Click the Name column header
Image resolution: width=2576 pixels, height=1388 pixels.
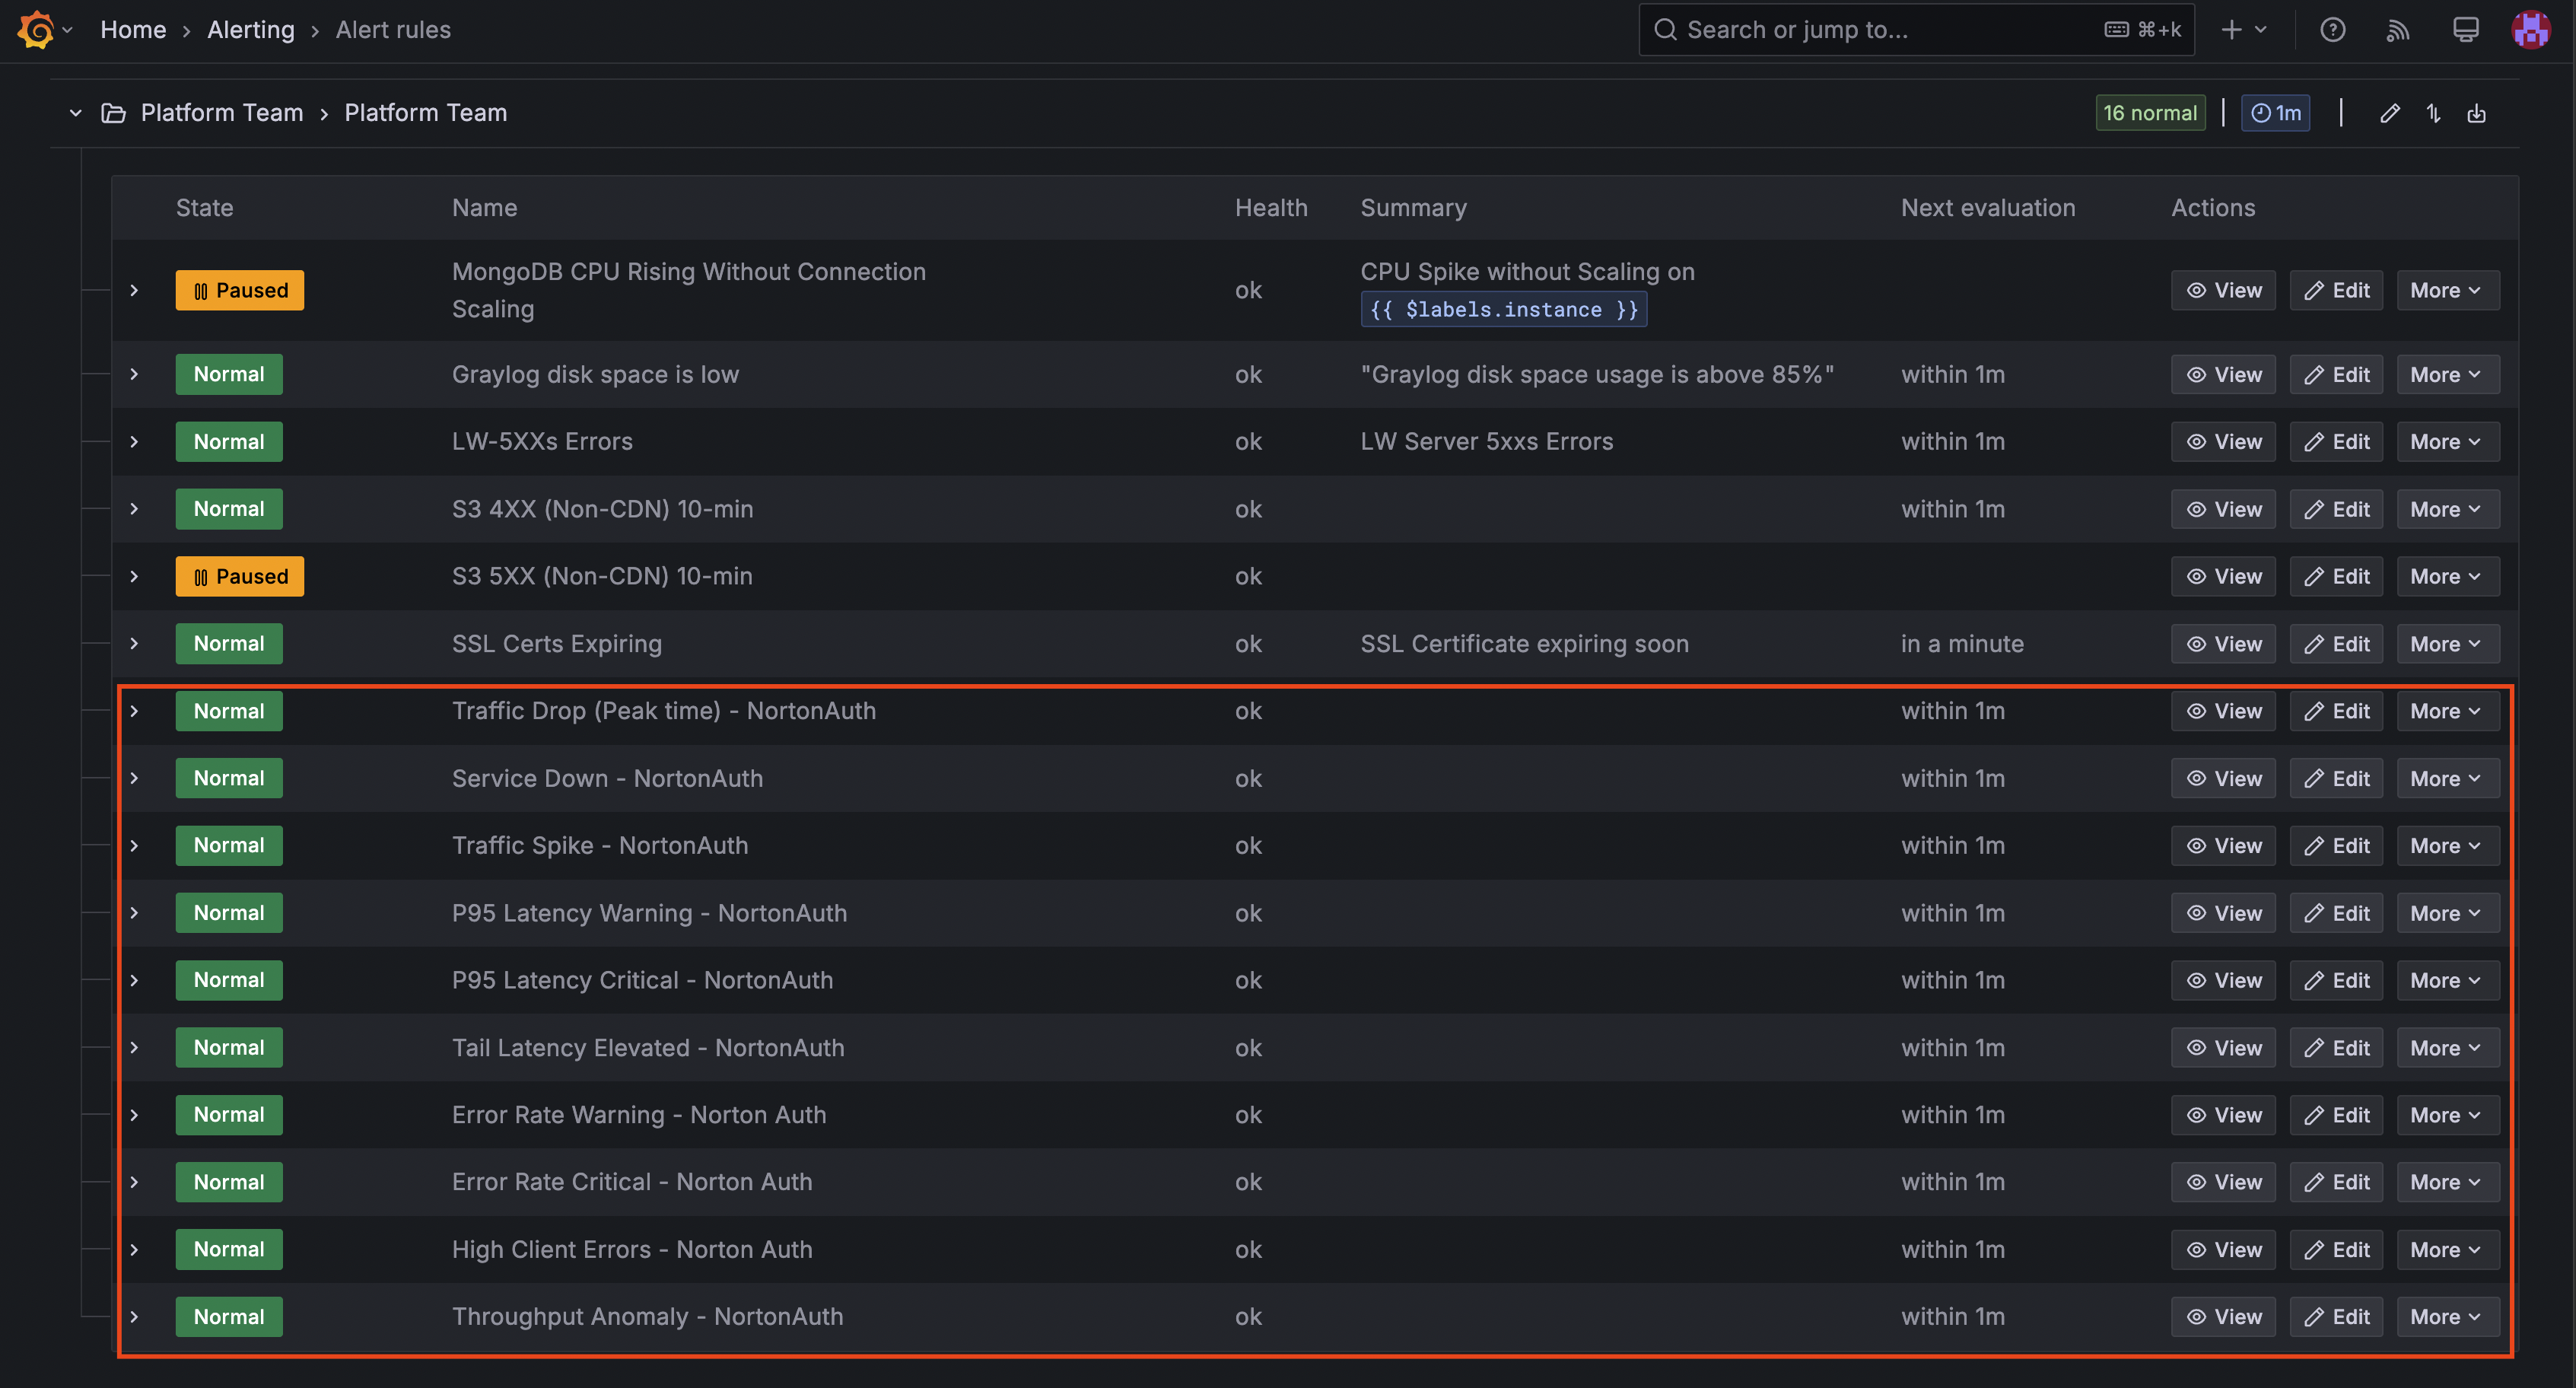tap(484, 208)
